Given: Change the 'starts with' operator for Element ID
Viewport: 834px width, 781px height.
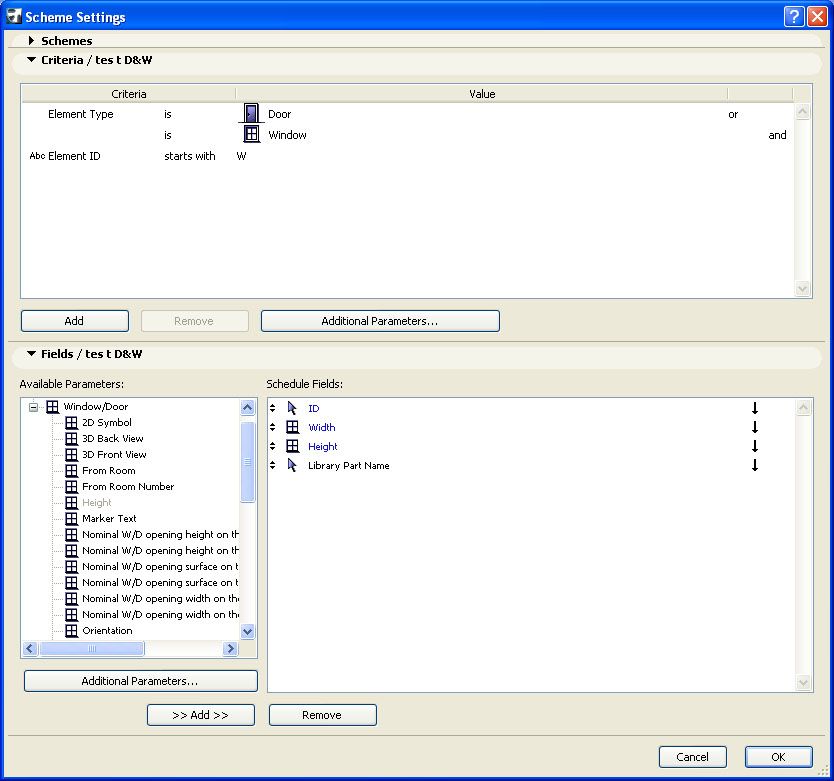Looking at the screenshot, I should (x=190, y=156).
